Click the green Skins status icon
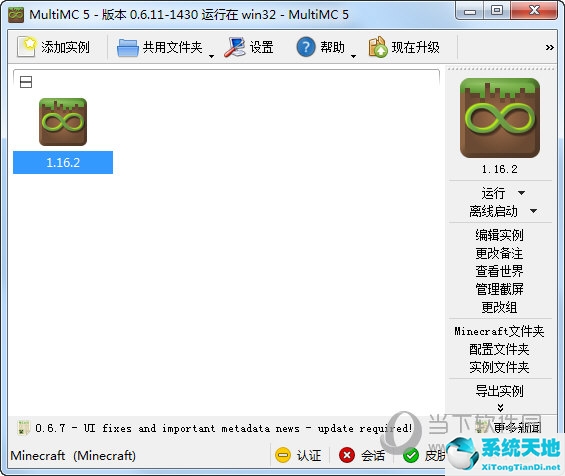This screenshot has width=565, height=476. click(411, 455)
